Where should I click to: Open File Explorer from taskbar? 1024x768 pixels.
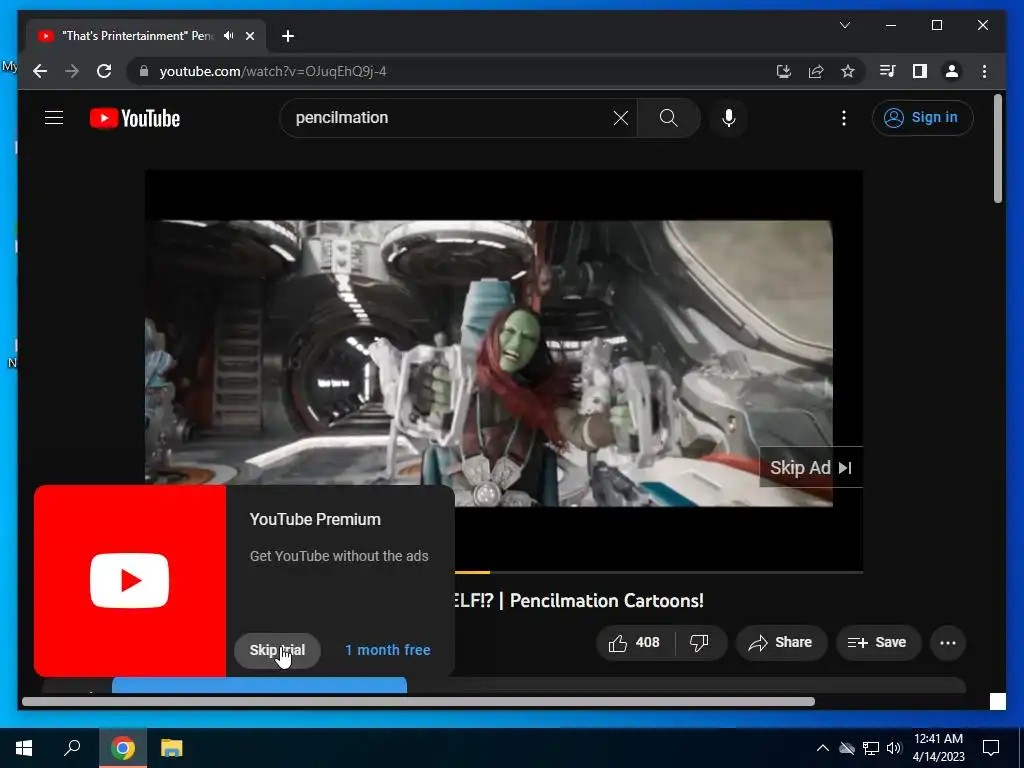pyautogui.click(x=171, y=748)
